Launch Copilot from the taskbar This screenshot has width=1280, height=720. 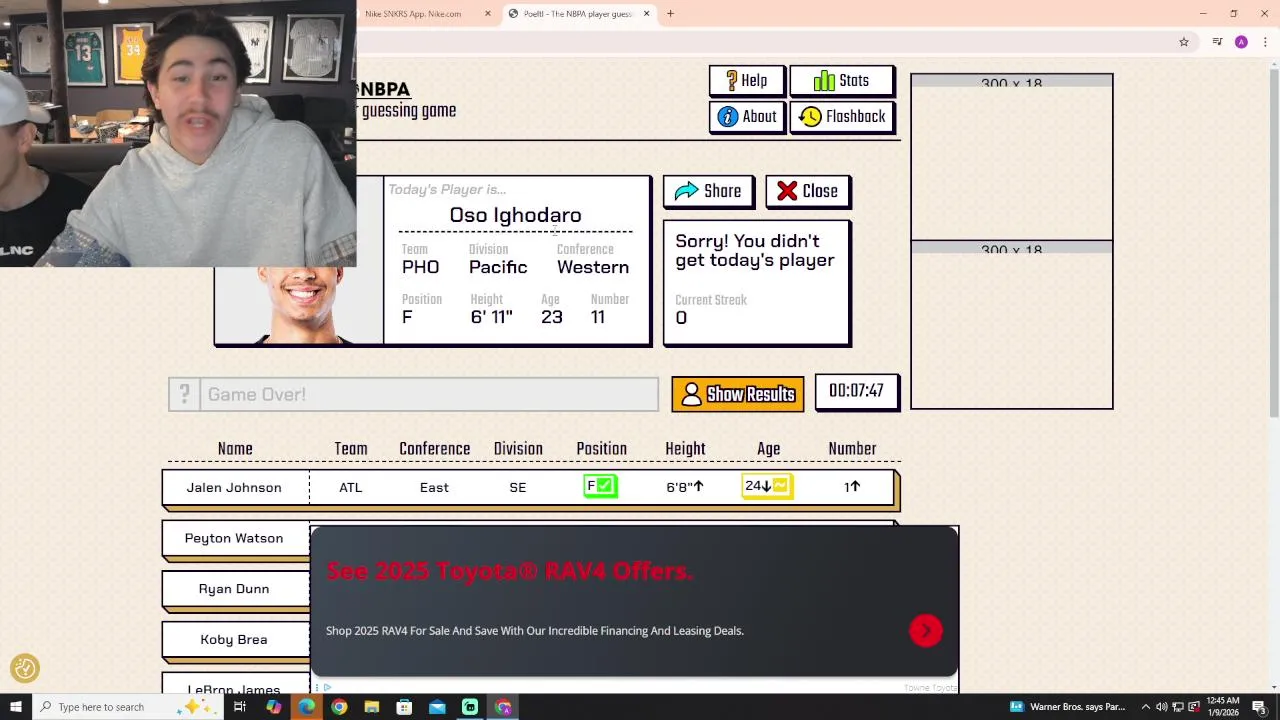[x=273, y=707]
